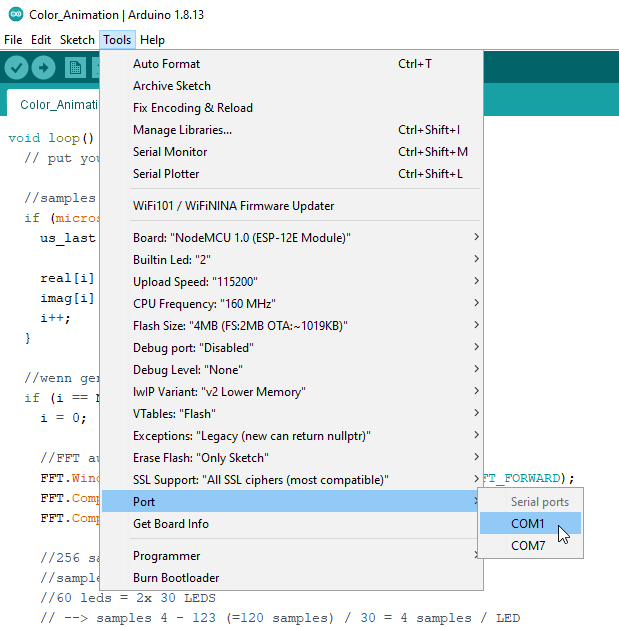Click the FT_FORWARD text in the code
The width and height of the screenshot is (619, 628).
click(522, 478)
